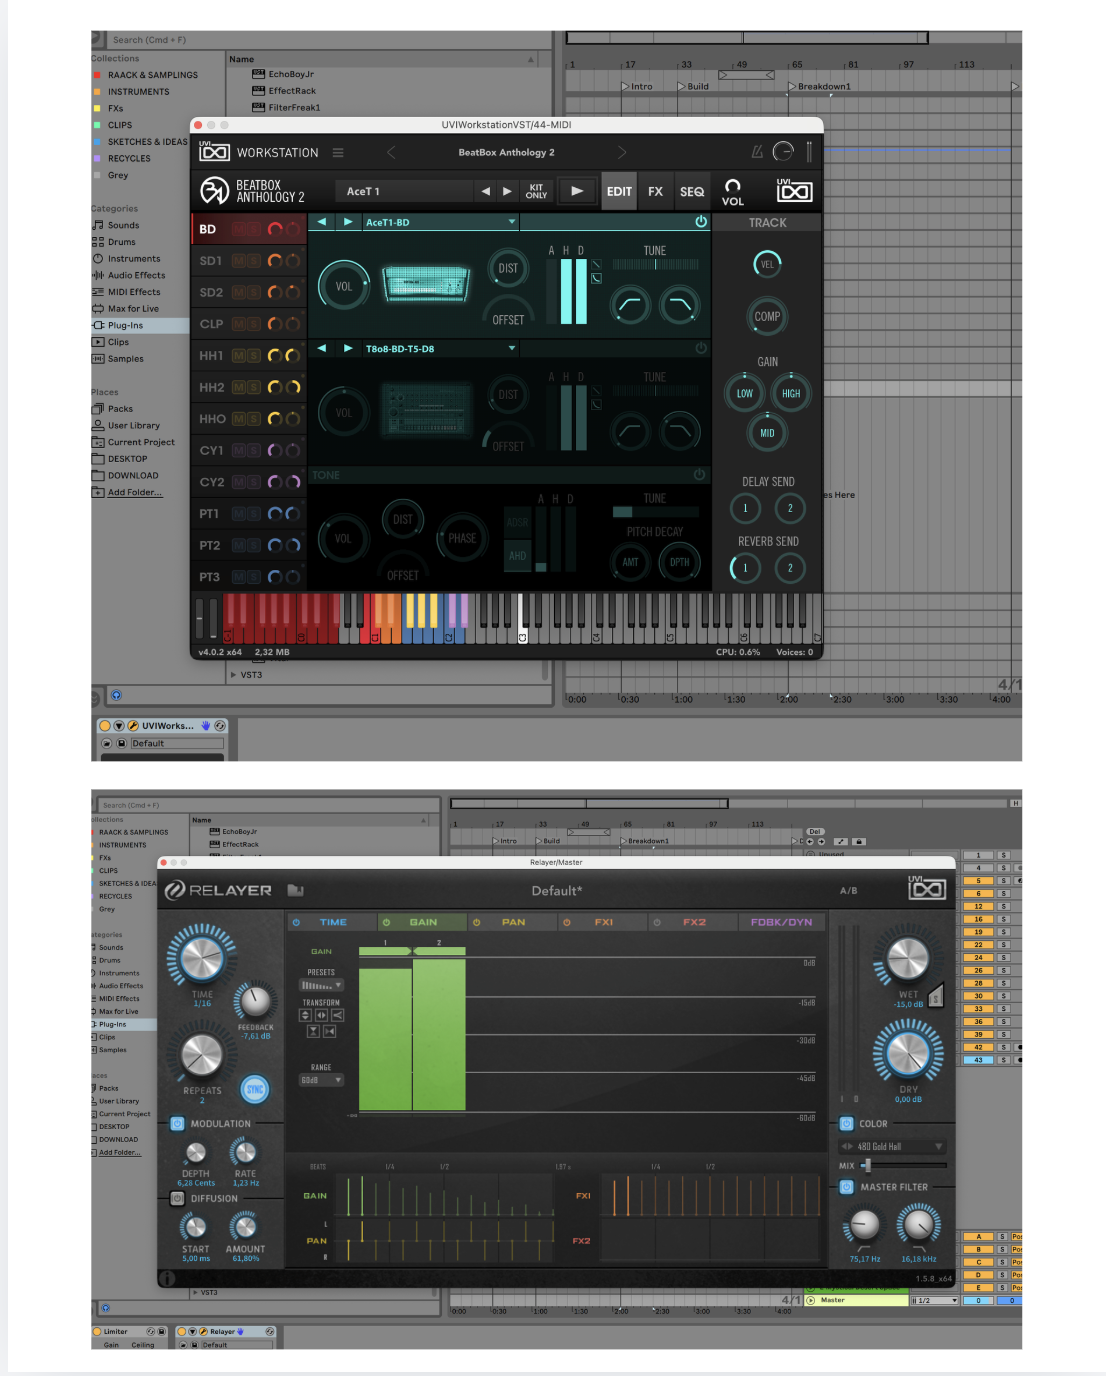Screen dimensions: 1106x1376
Task: Open the FDBK/DYN tab in Relayer
Action: [x=784, y=921]
